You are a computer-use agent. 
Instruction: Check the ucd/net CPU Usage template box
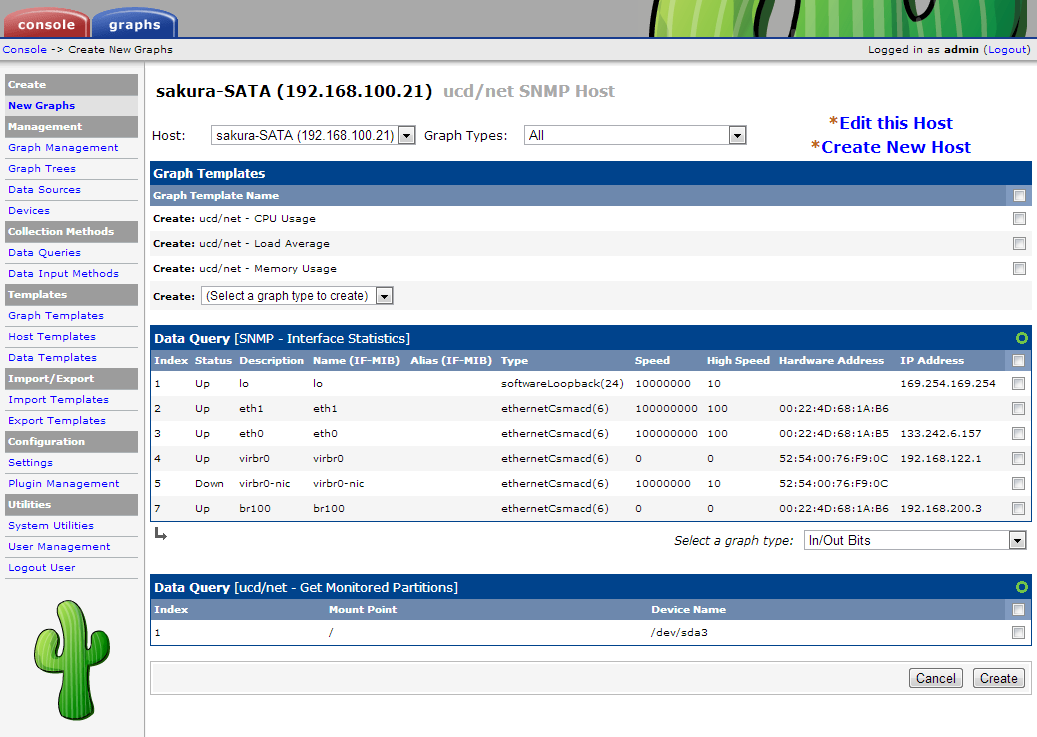coord(1019,218)
